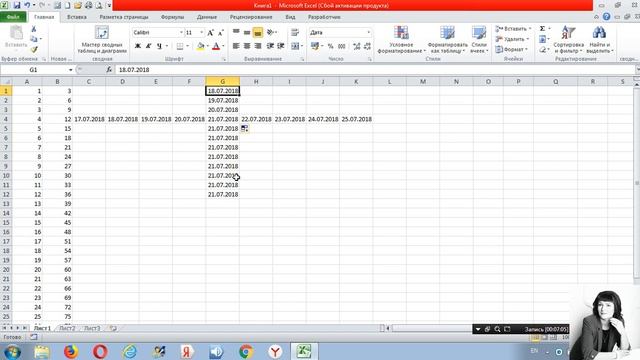Toggle bottom vertical alignment button

(258, 32)
